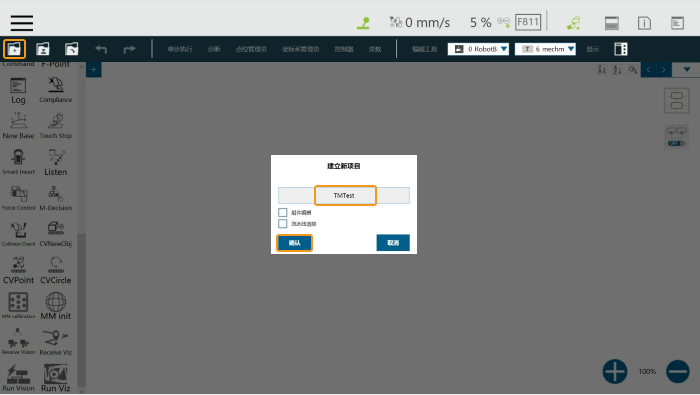Click the log list icon at top right
This screenshot has width=700, height=395.
pyautogui.click(x=677, y=23)
